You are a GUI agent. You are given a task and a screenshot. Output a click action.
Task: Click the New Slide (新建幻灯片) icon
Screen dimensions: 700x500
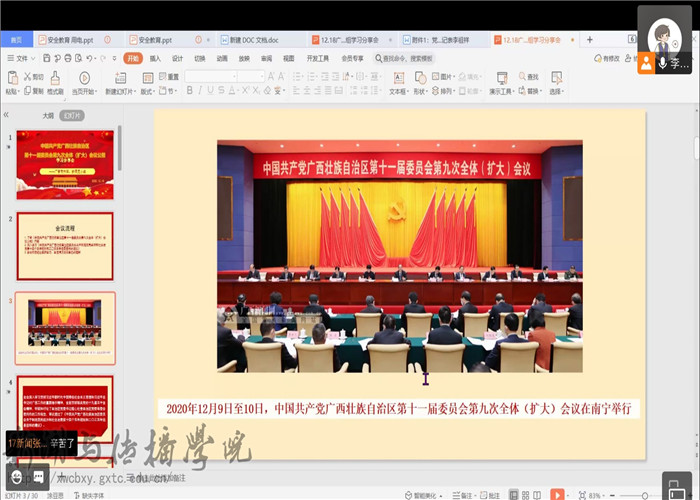pyautogui.click(x=121, y=78)
